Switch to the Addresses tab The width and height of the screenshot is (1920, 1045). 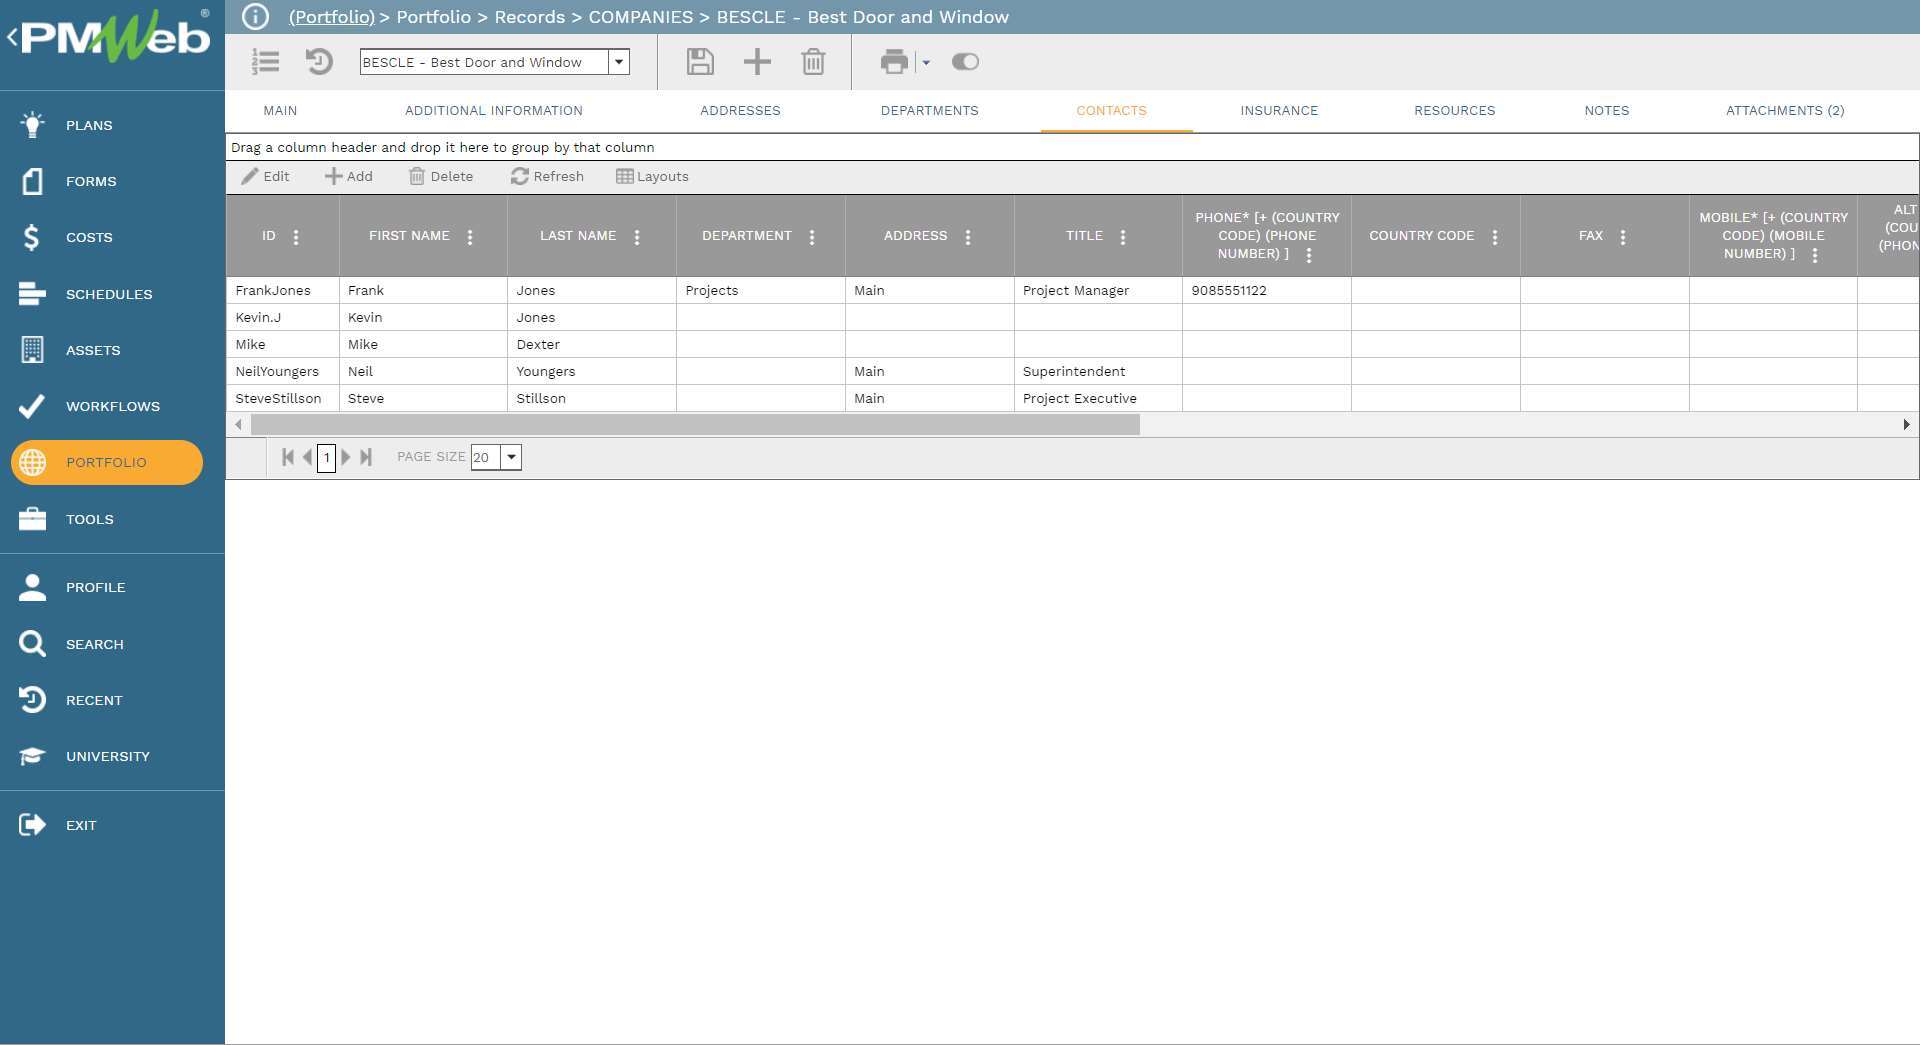click(740, 111)
